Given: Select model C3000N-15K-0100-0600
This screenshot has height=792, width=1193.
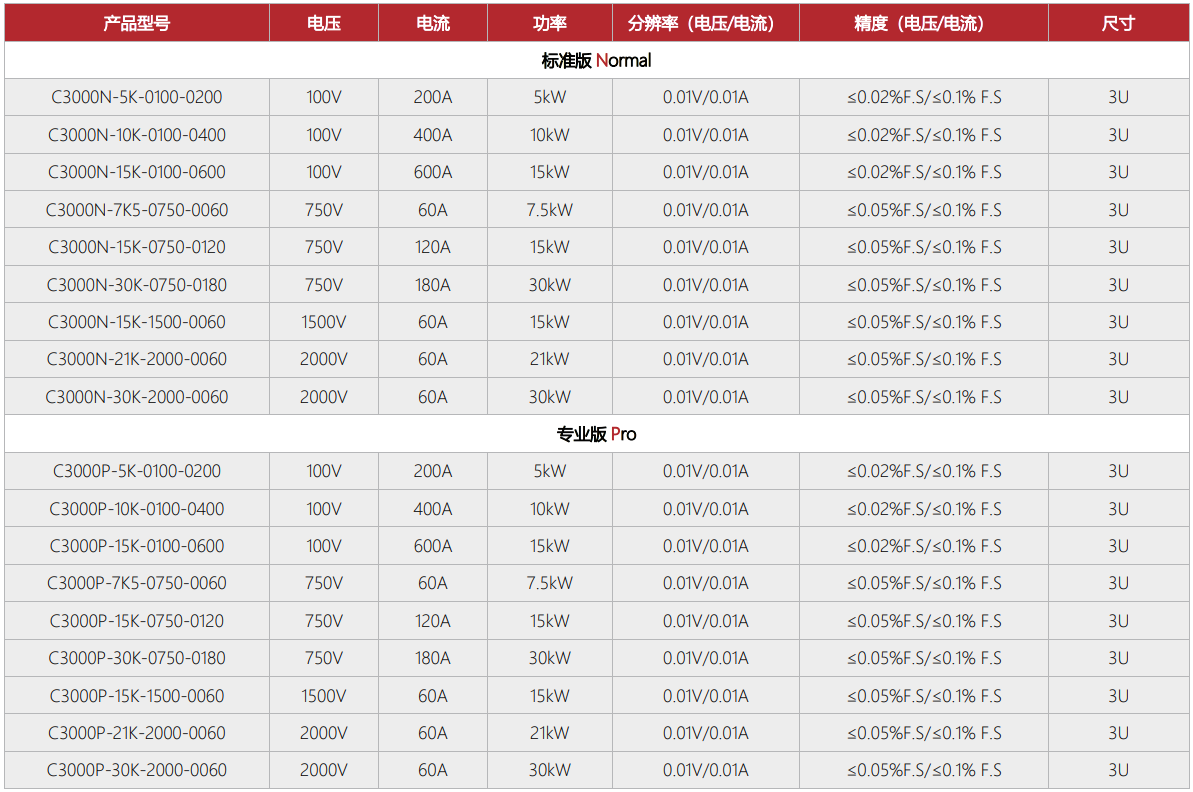Looking at the screenshot, I should (x=137, y=172).
